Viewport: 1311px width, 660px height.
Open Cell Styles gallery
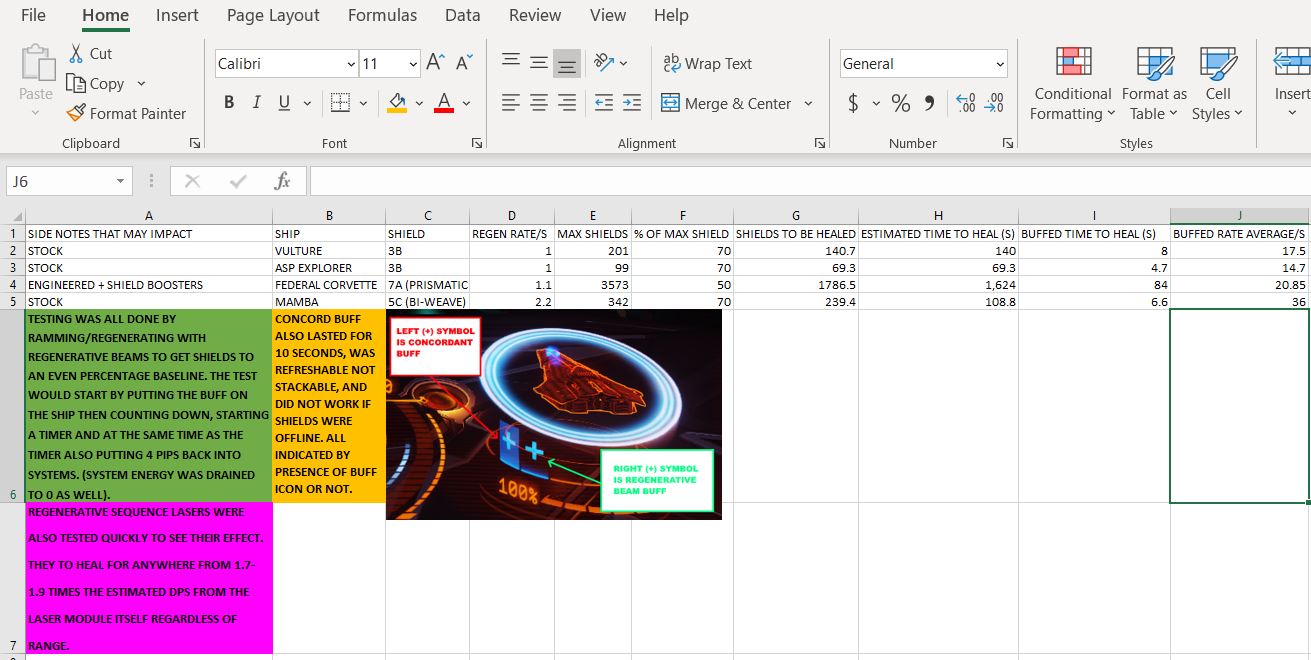(x=1217, y=84)
